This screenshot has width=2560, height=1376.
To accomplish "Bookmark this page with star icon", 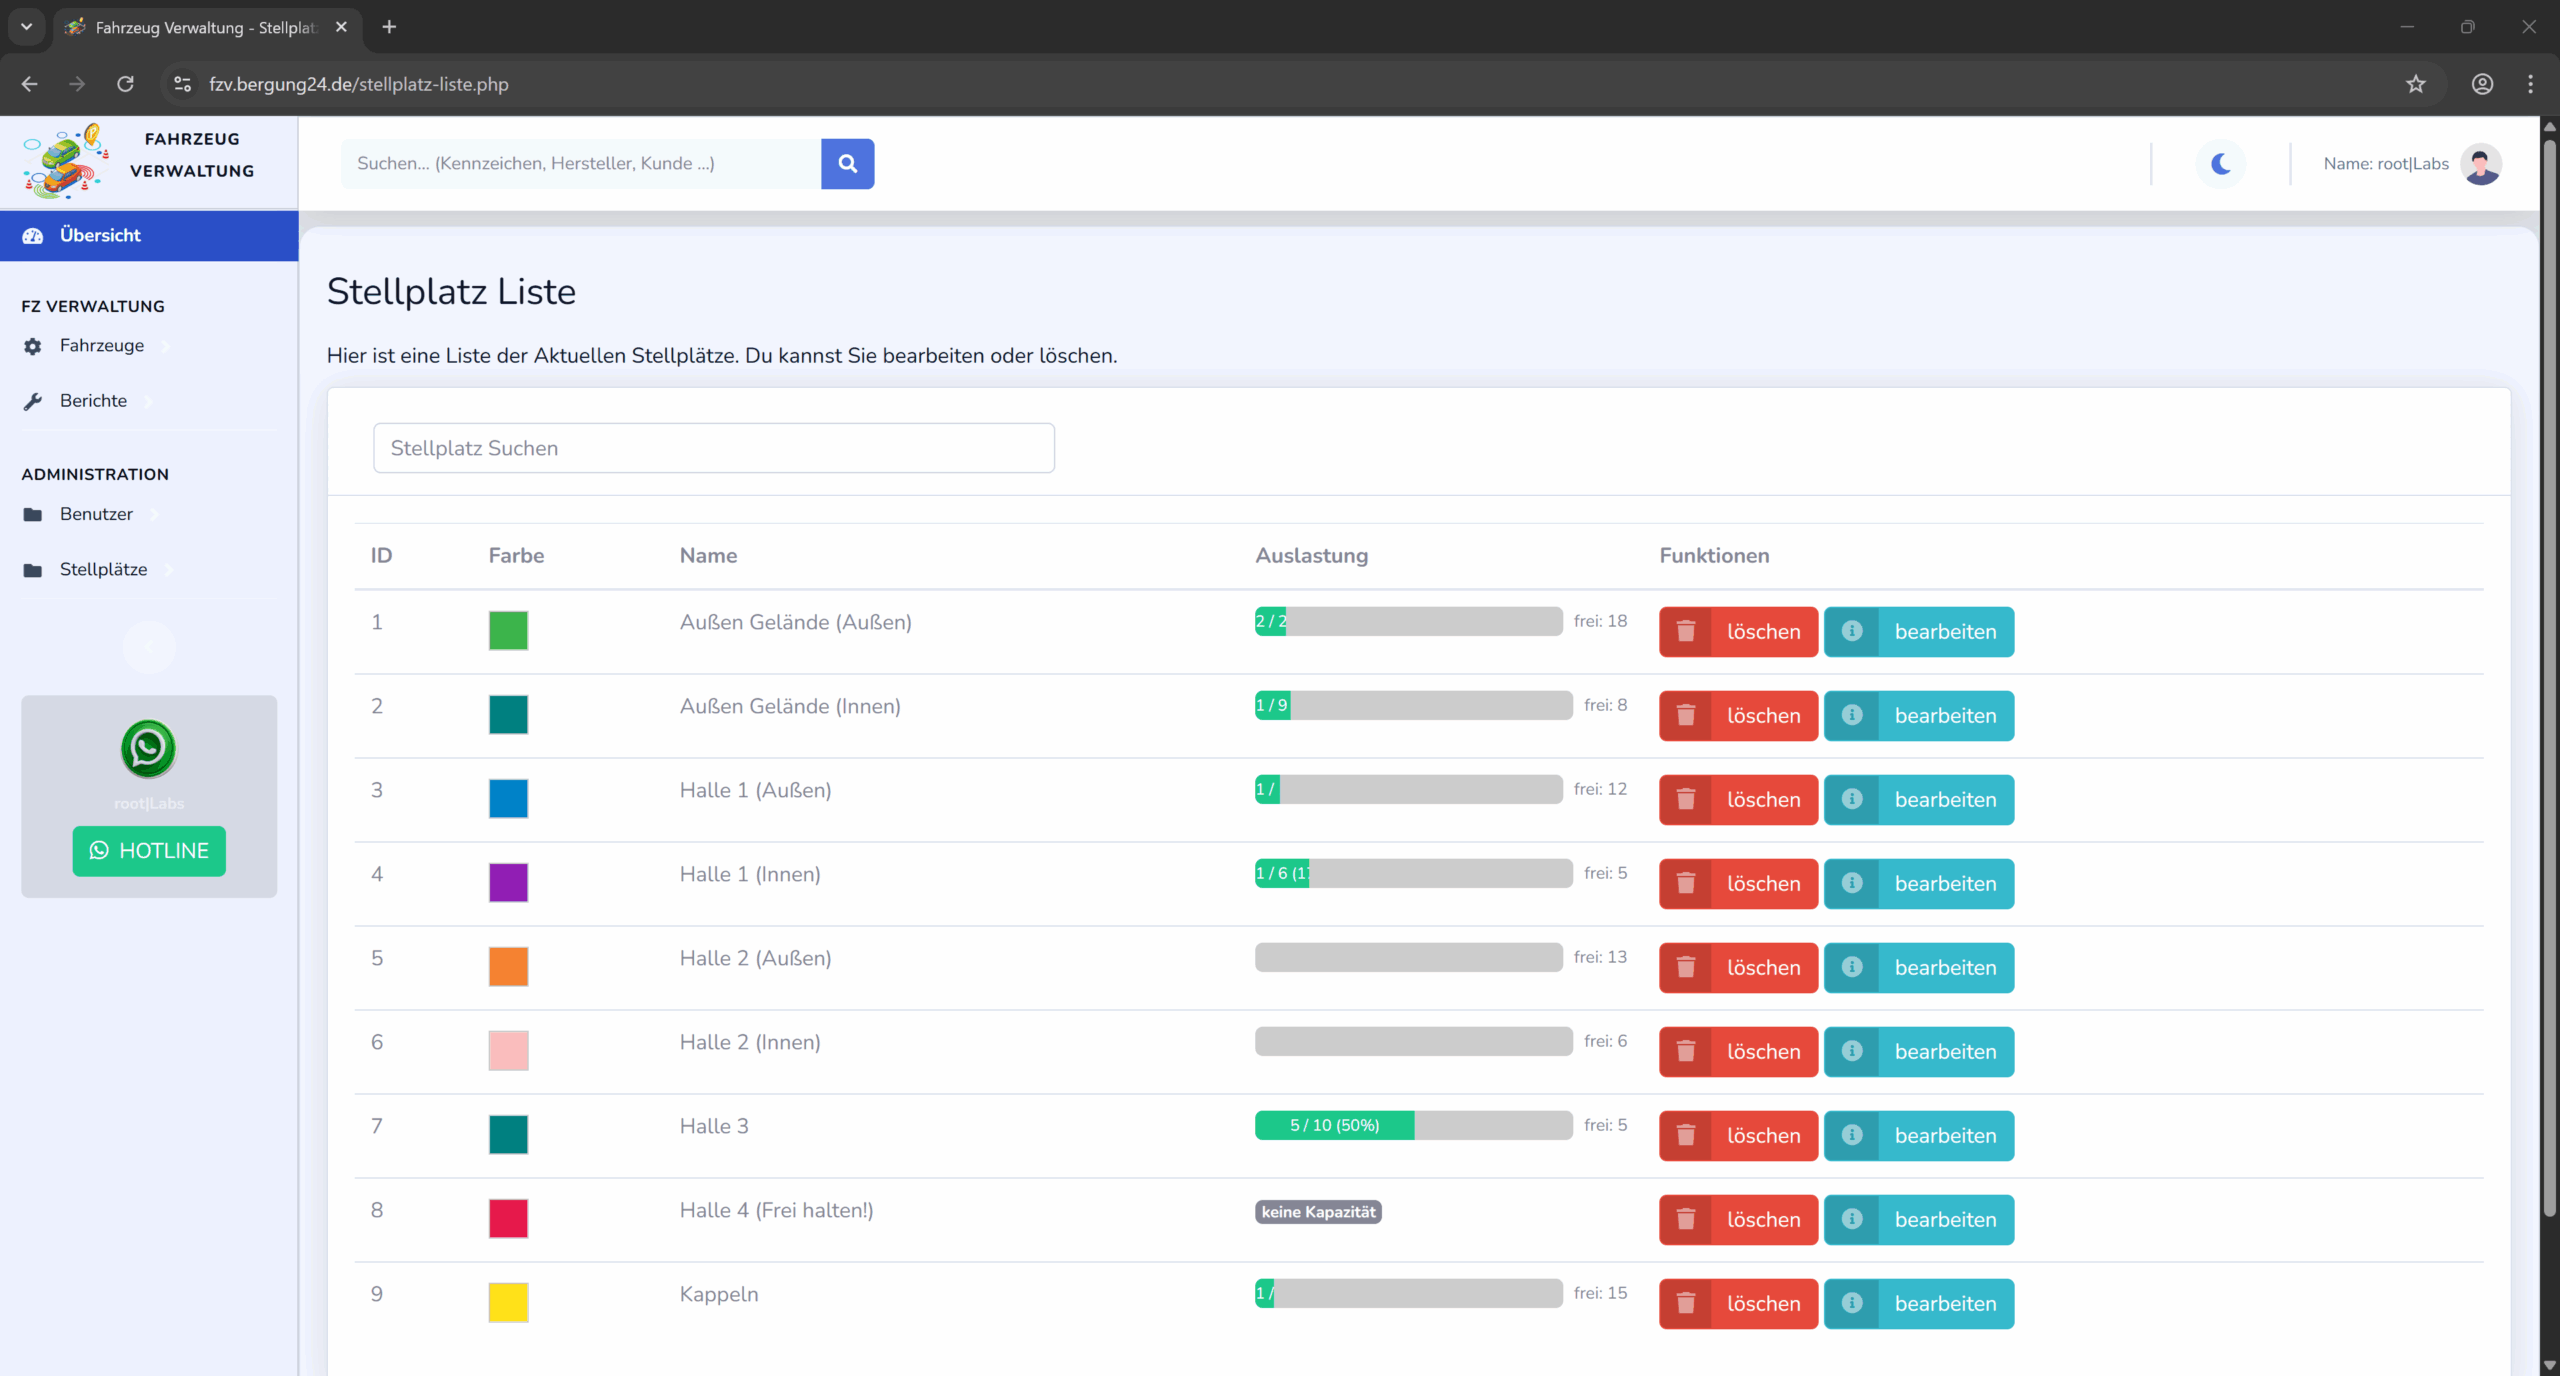I will [x=2416, y=84].
